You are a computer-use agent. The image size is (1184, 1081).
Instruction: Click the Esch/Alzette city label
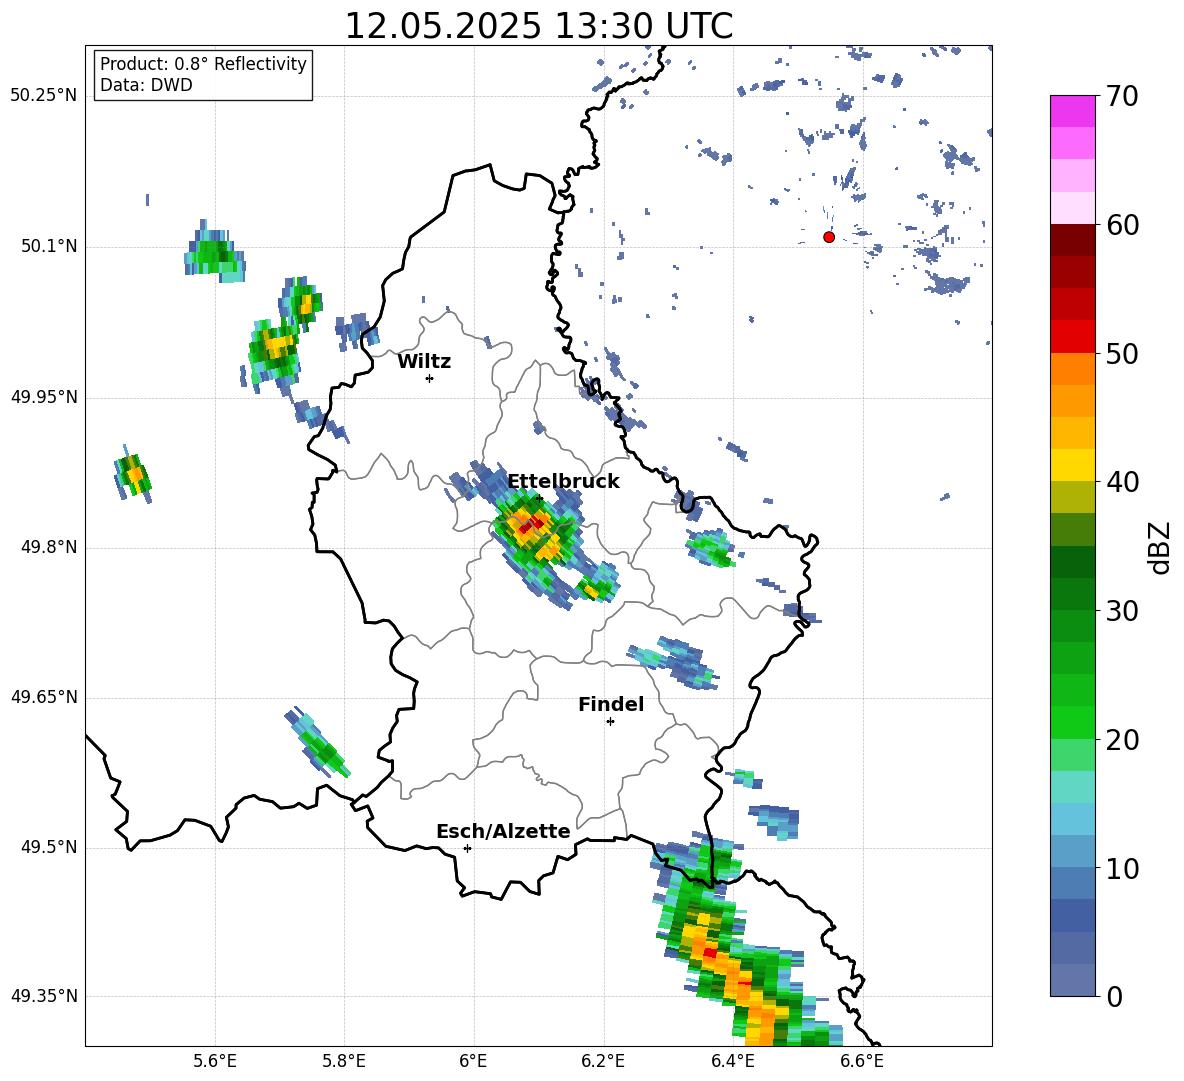tap(503, 831)
